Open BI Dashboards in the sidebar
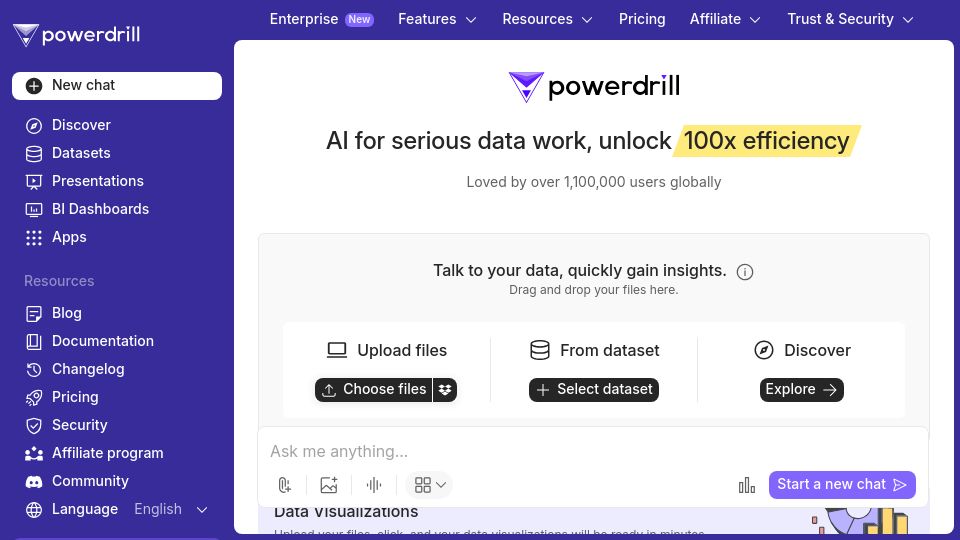 [100, 209]
